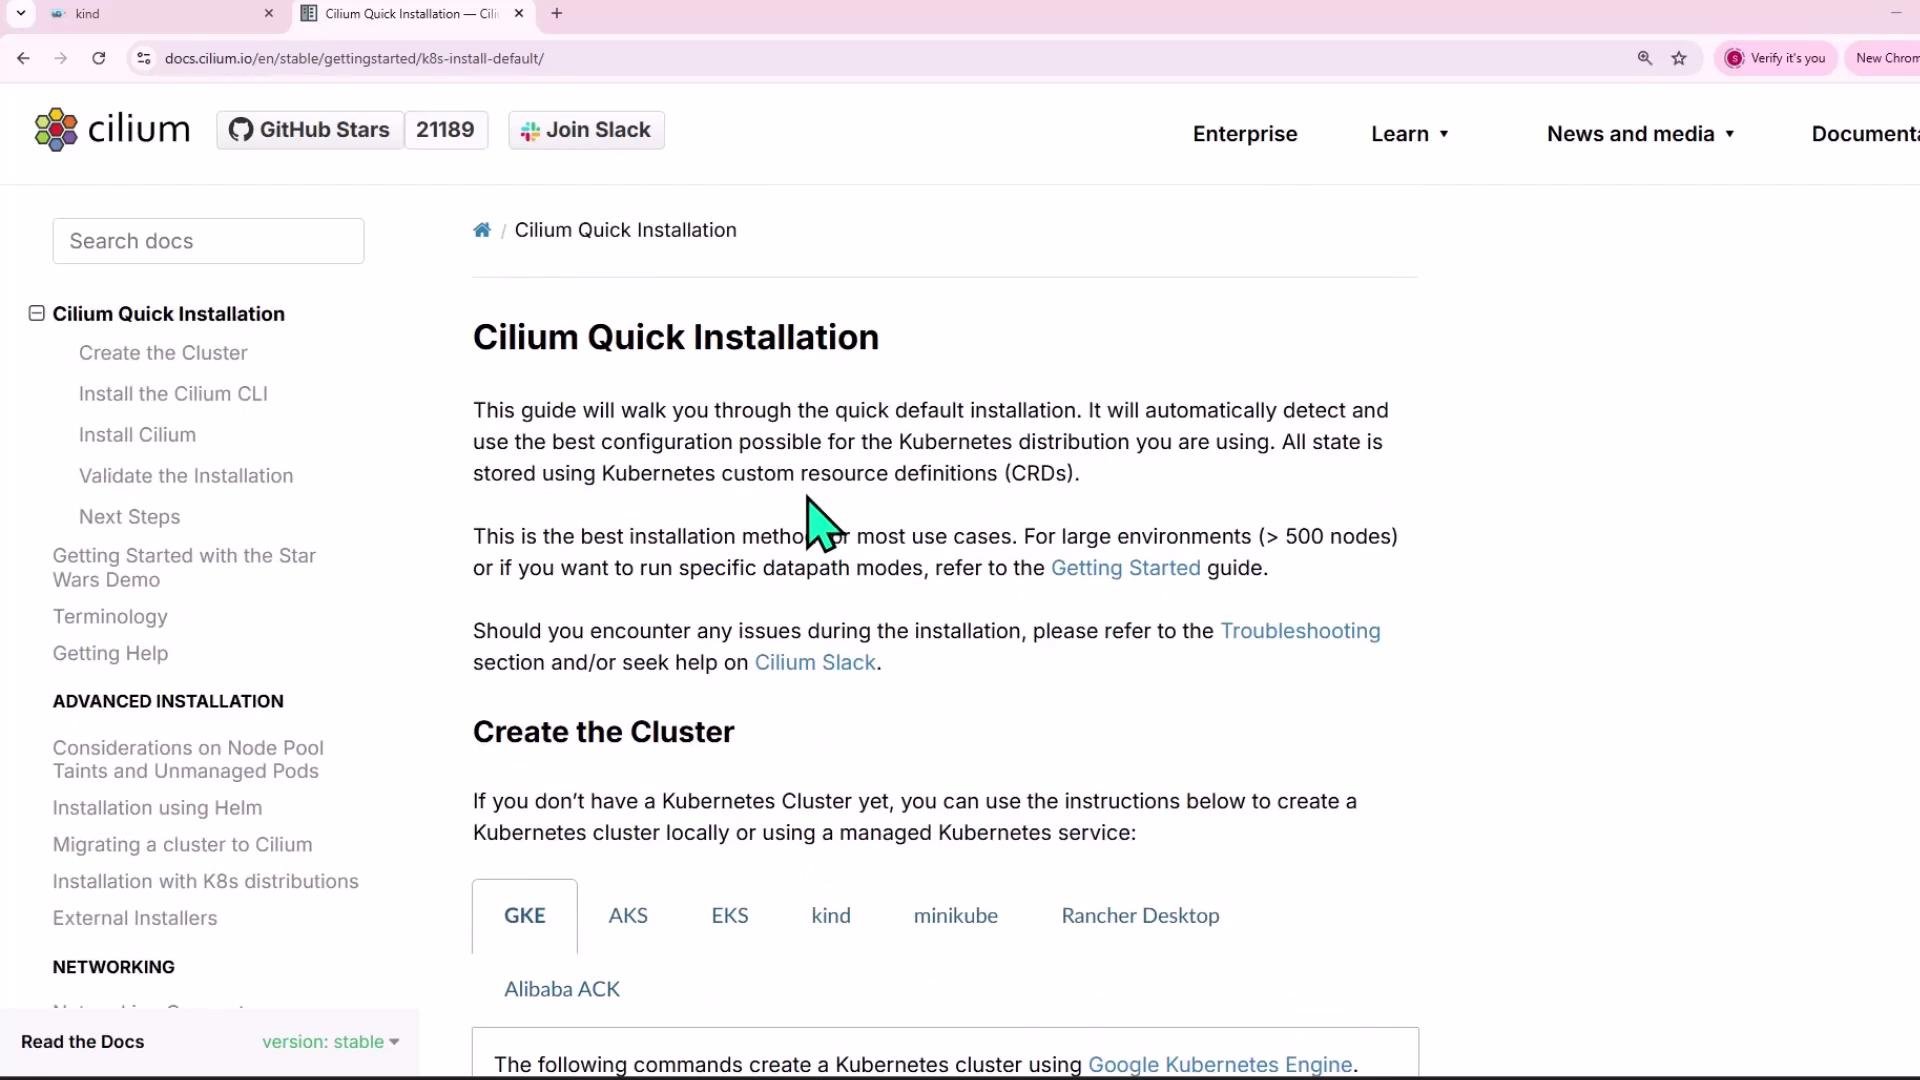Select the EKS tab

[x=730, y=916]
